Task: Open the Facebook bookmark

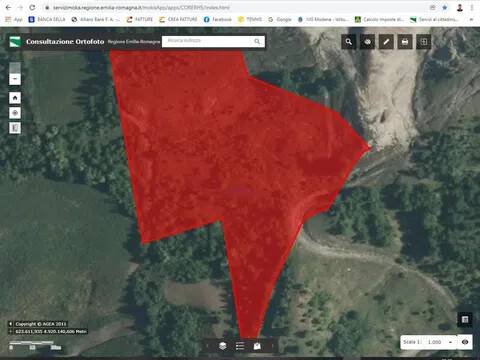Action: pyautogui.click(x=218, y=19)
